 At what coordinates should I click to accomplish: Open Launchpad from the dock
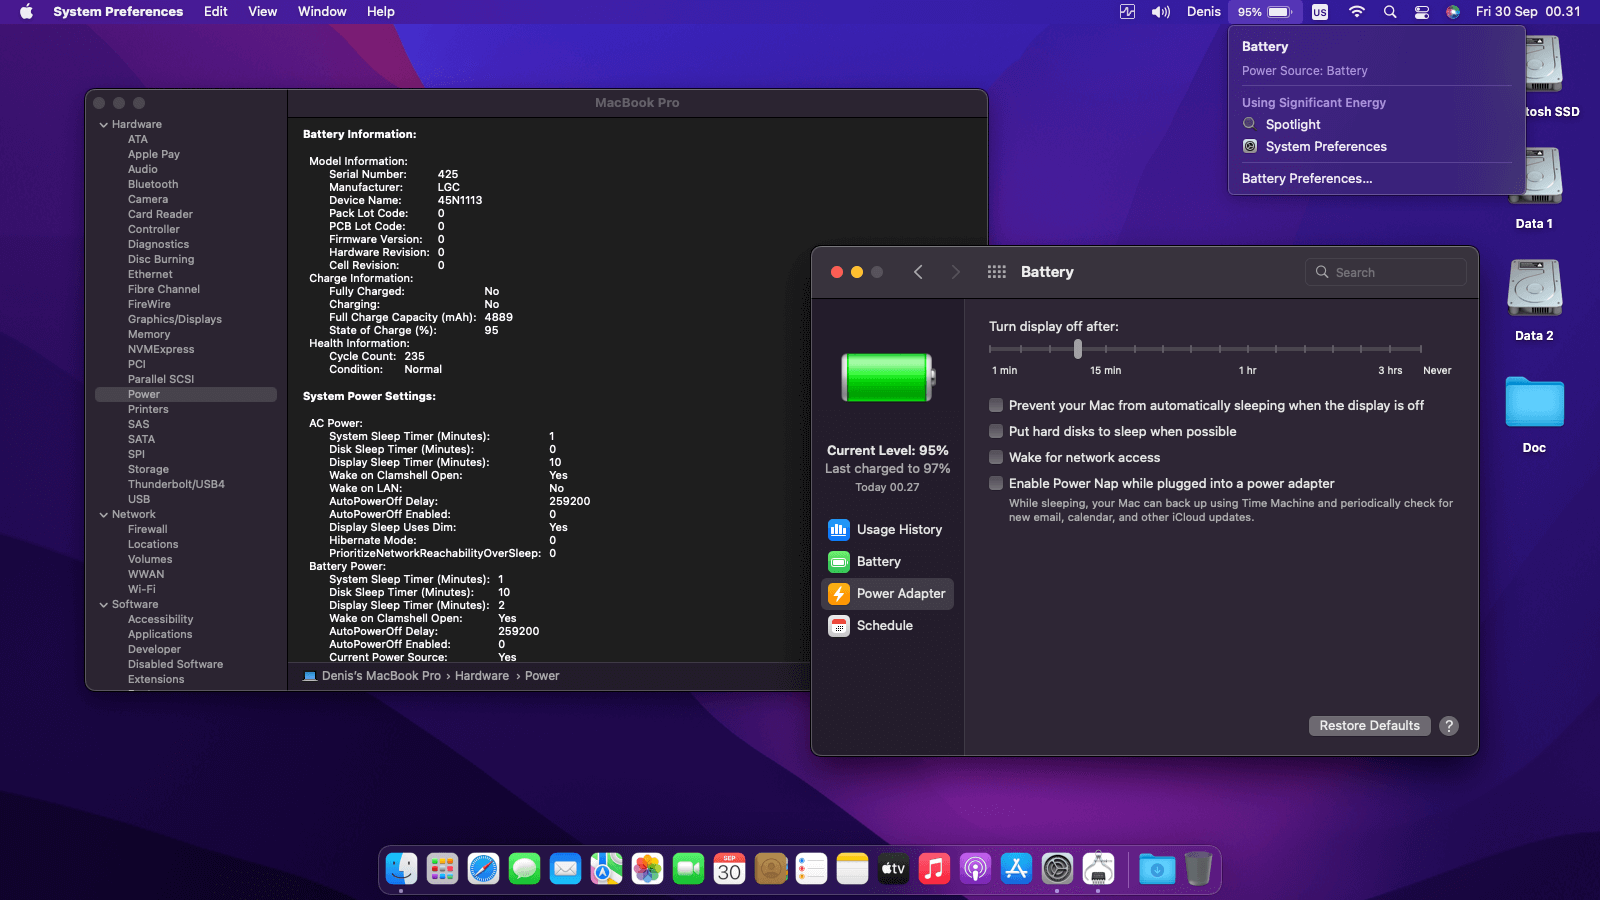click(x=442, y=869)
